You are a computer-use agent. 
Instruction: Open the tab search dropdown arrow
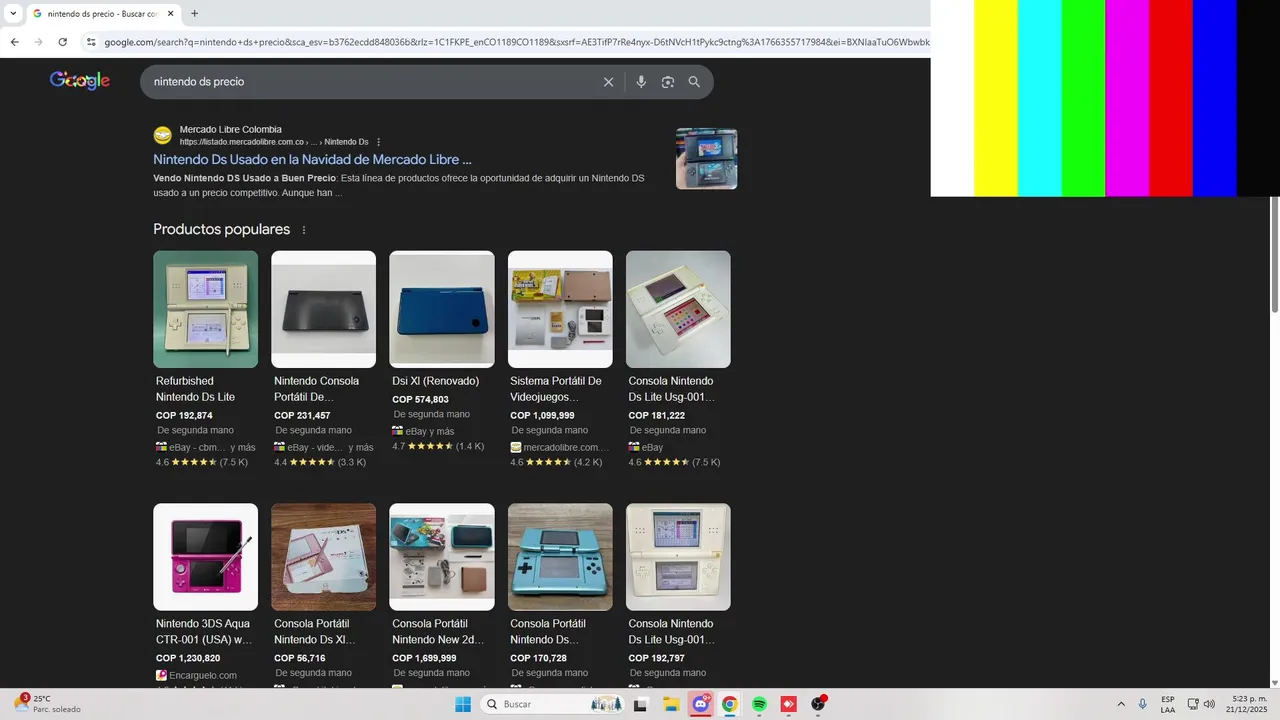point(13,14)
